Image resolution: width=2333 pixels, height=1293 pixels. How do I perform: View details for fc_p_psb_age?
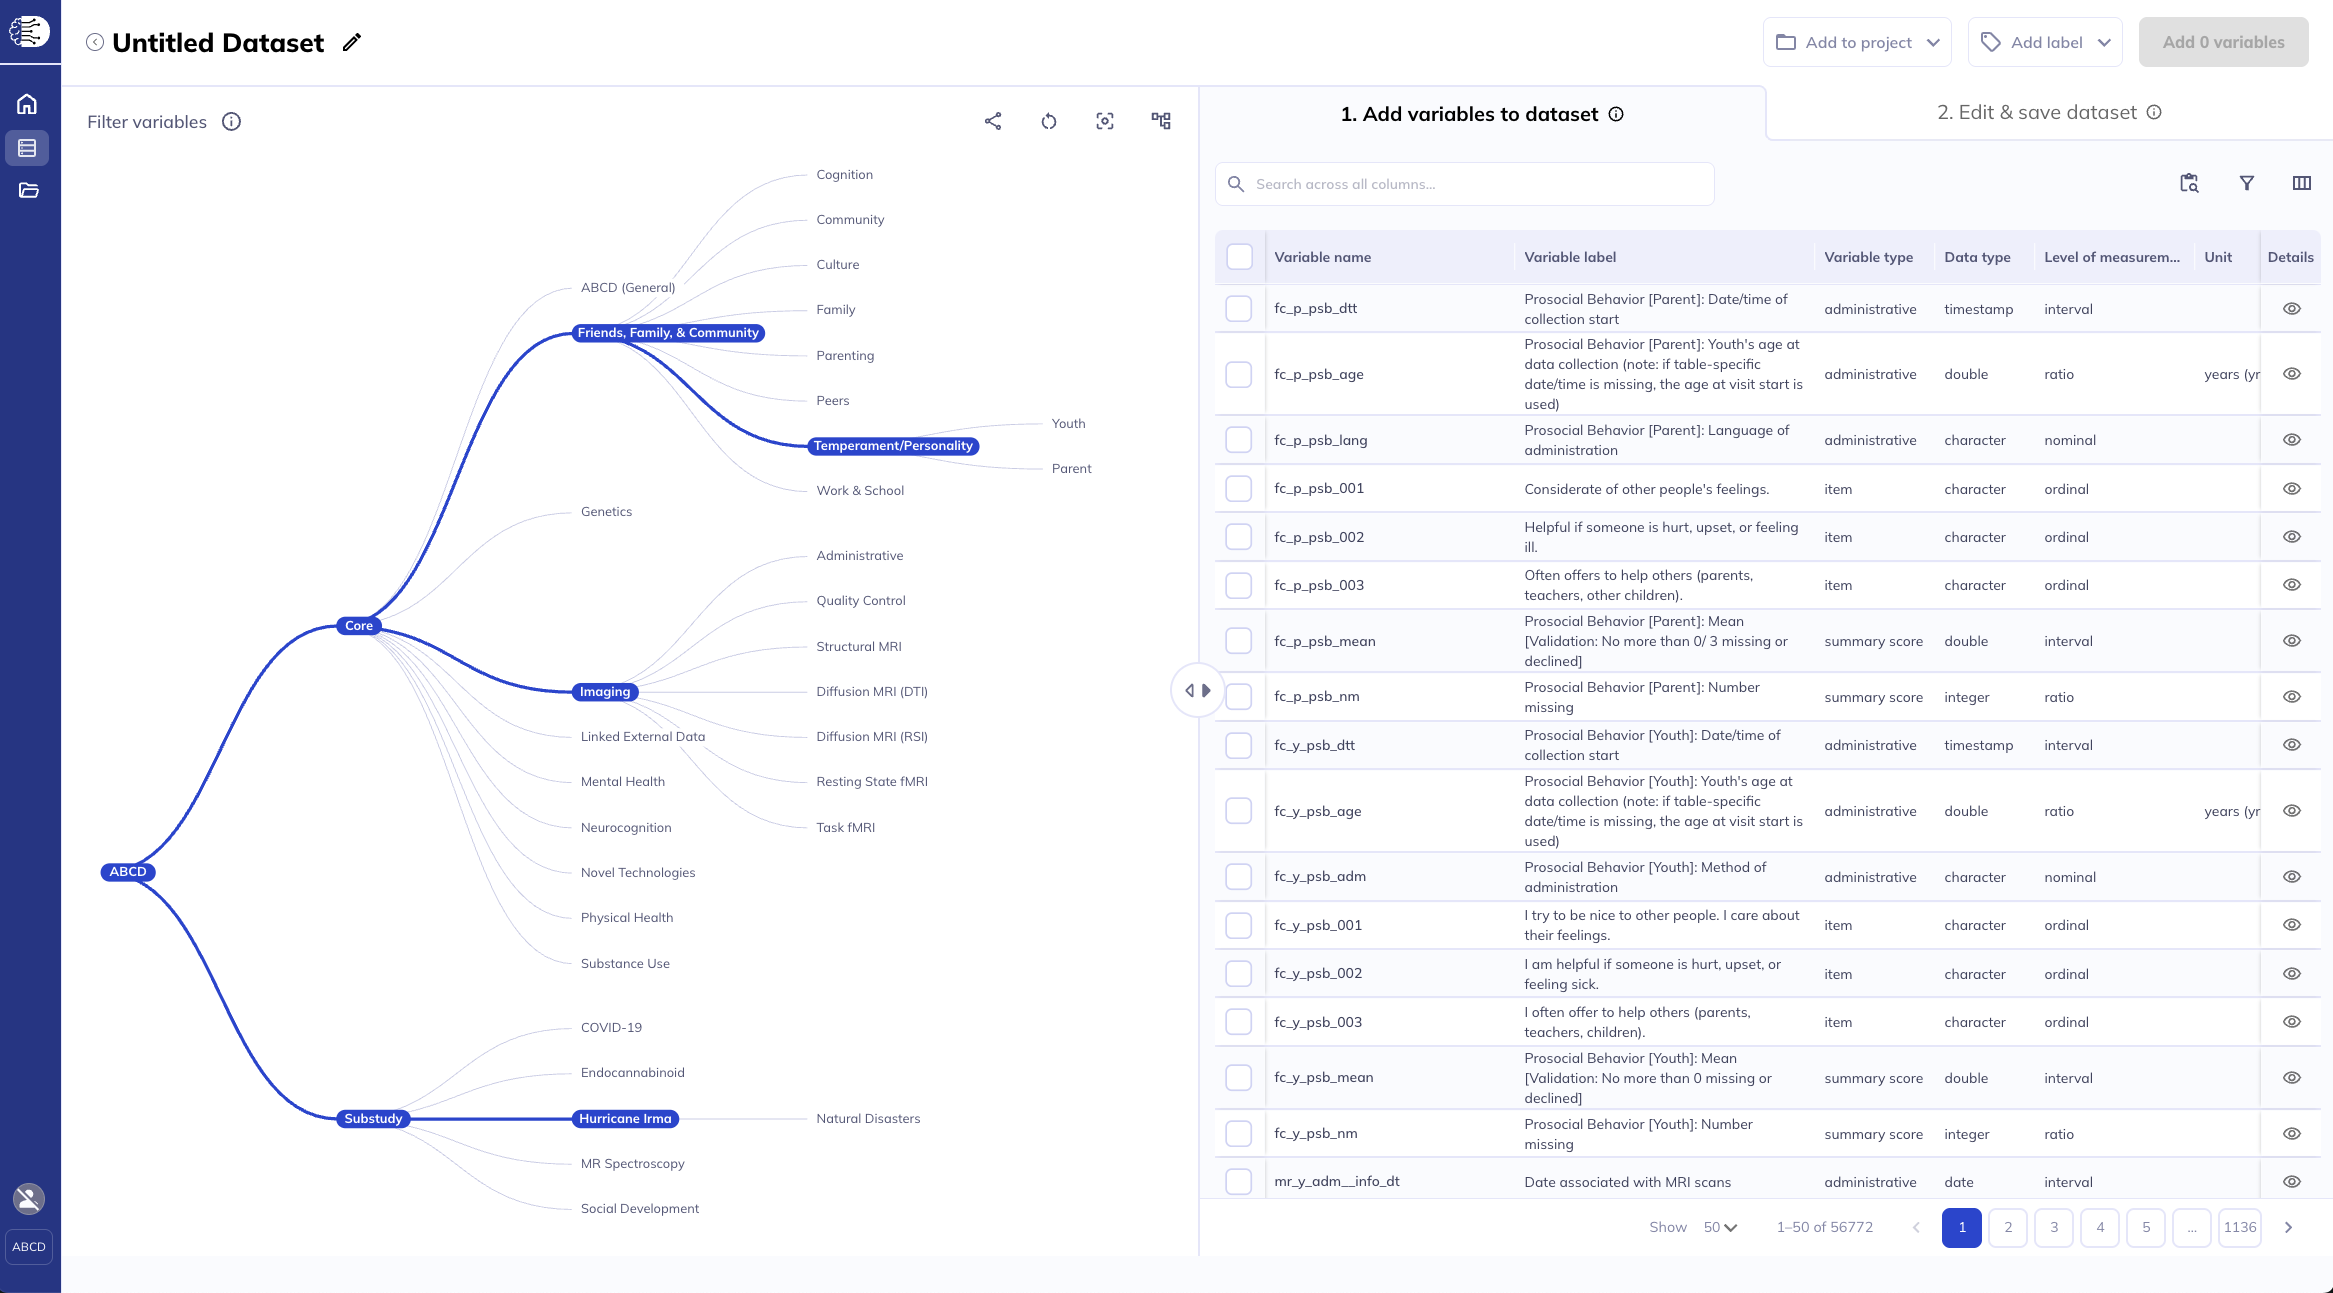pyautogui.click(x=2292, y=374)
